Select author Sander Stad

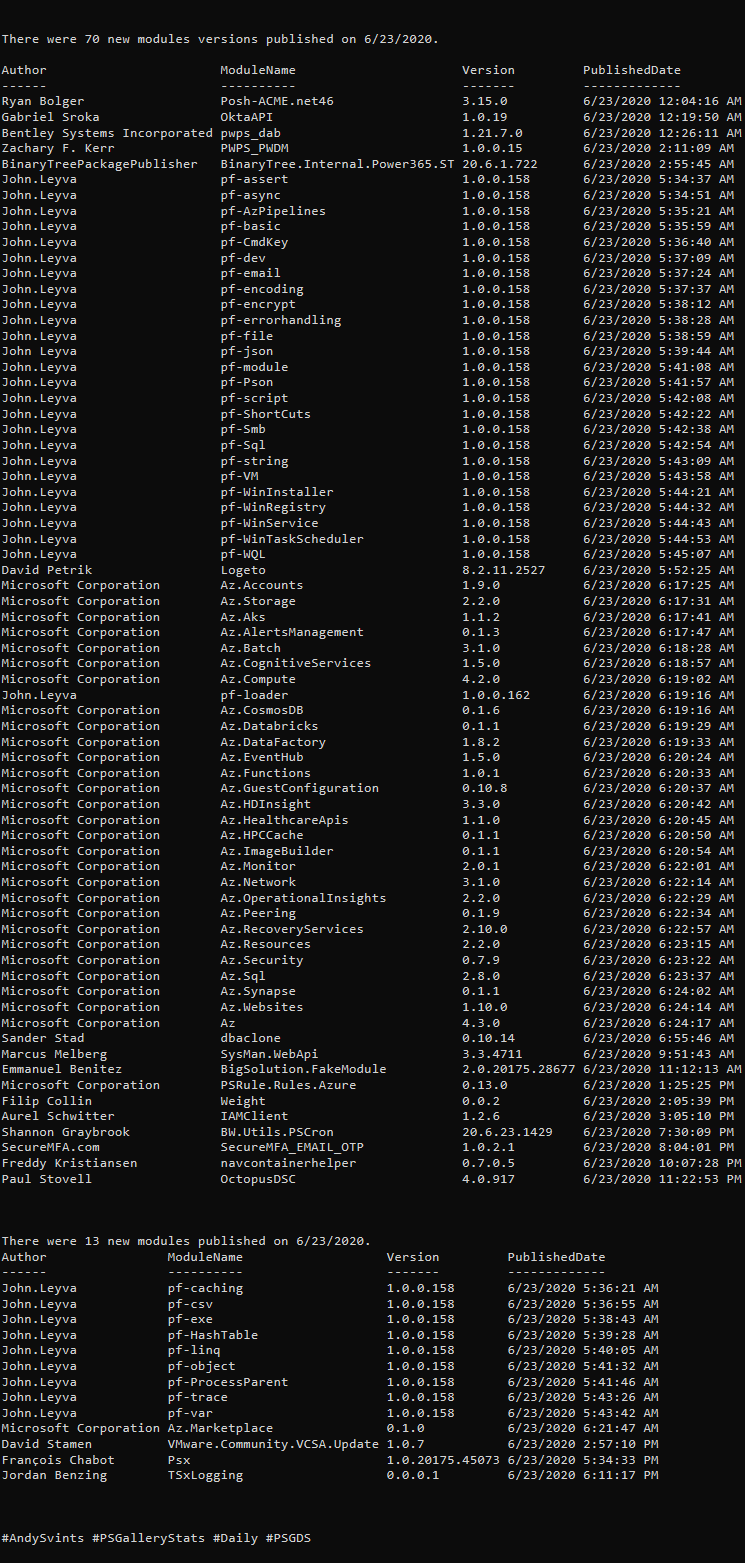coord(43,1038)
